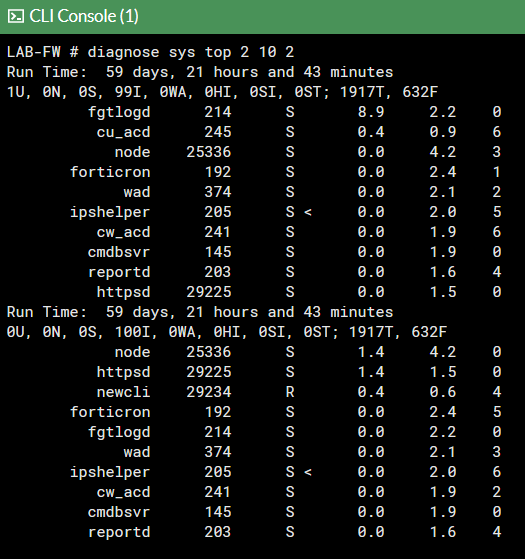Click the first 'Run Time: 59 days' line

[200, 72]
